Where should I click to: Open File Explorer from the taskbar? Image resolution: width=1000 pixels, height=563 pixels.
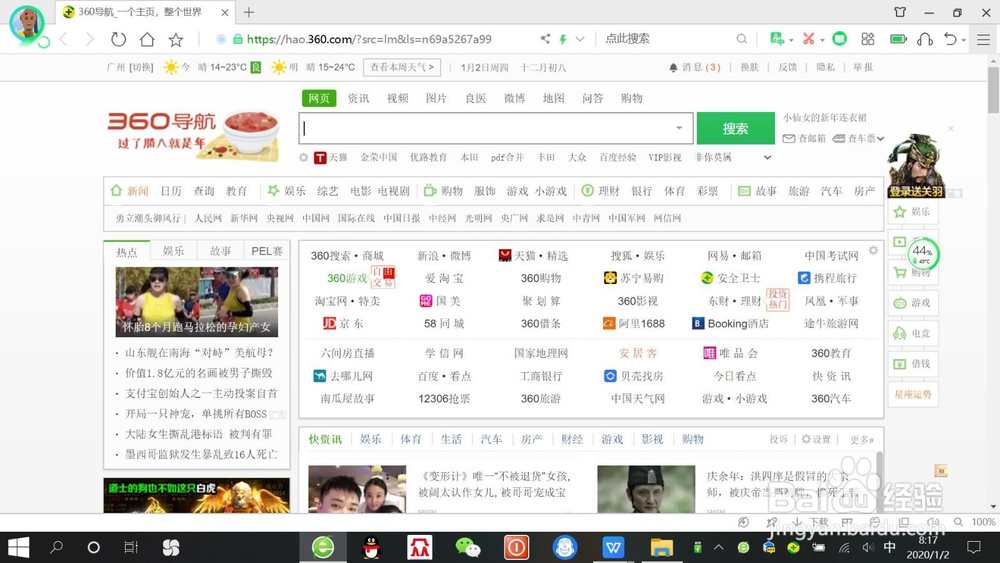[x=661, y=547]
